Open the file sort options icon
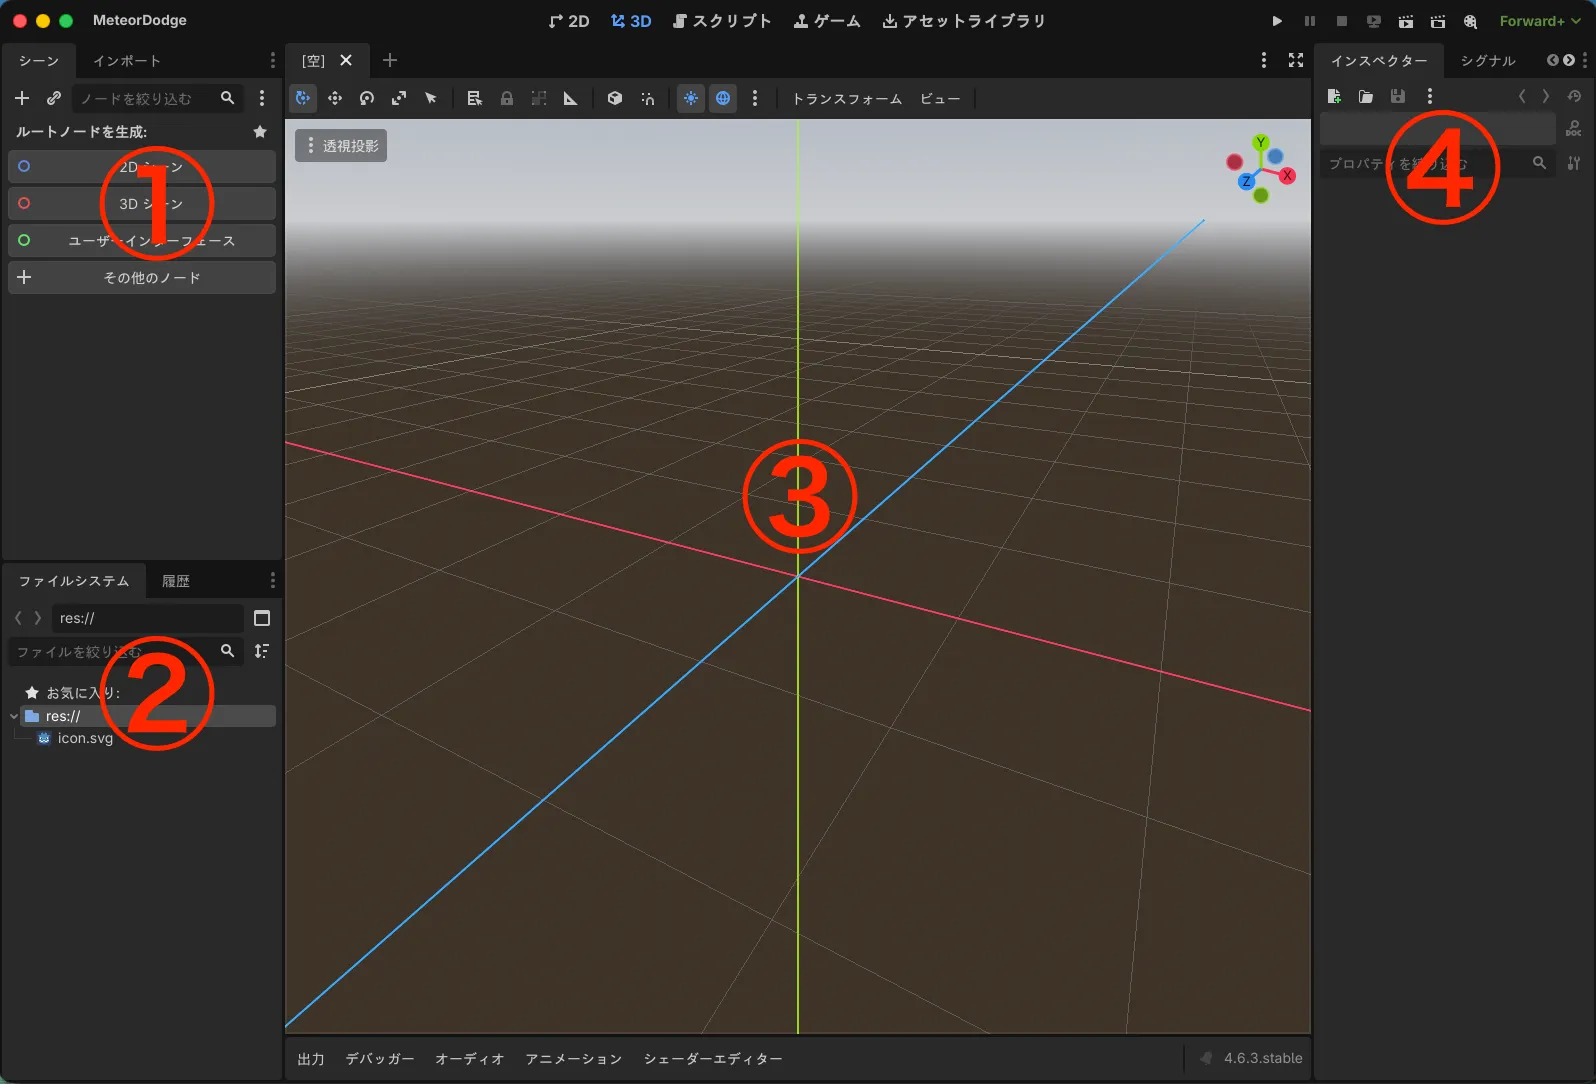The height and width of the screenshot is (1084, 1596). click(262, 651)
